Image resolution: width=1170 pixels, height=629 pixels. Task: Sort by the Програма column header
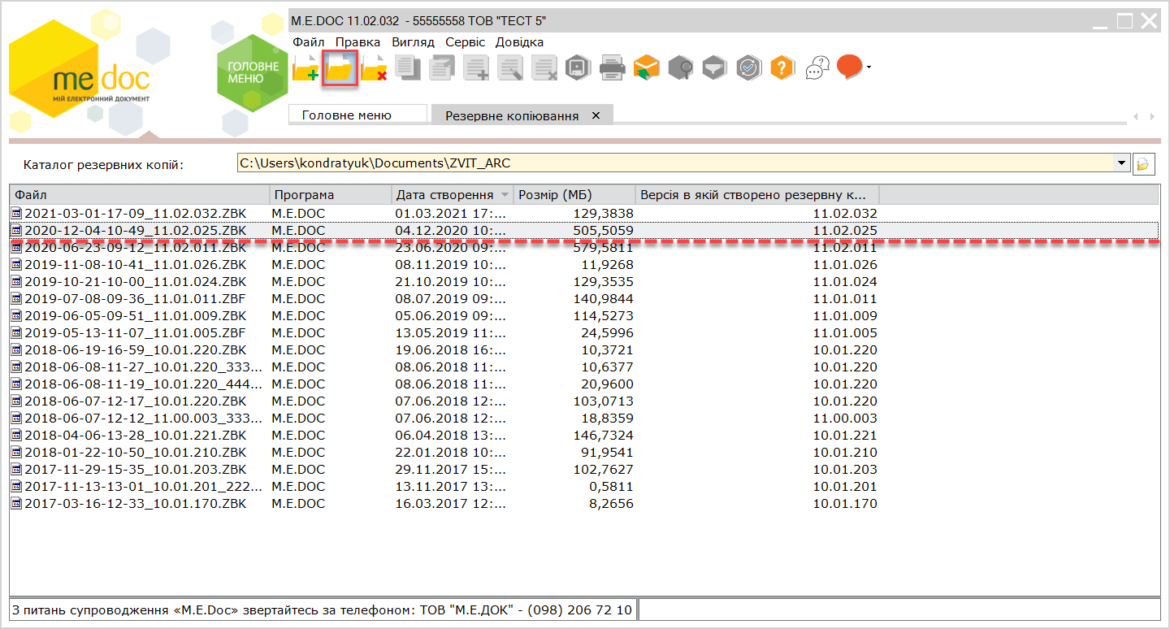pos(331,195)
